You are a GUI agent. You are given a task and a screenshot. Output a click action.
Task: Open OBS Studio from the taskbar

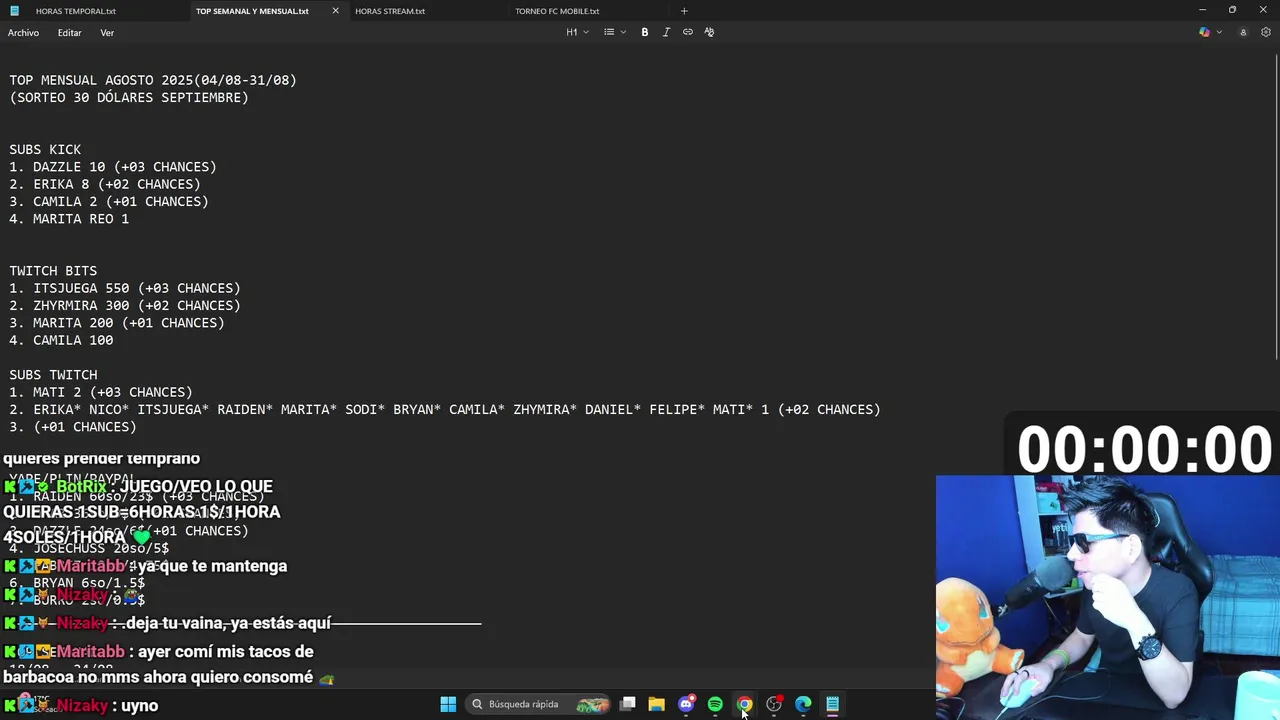click(774, 704)
